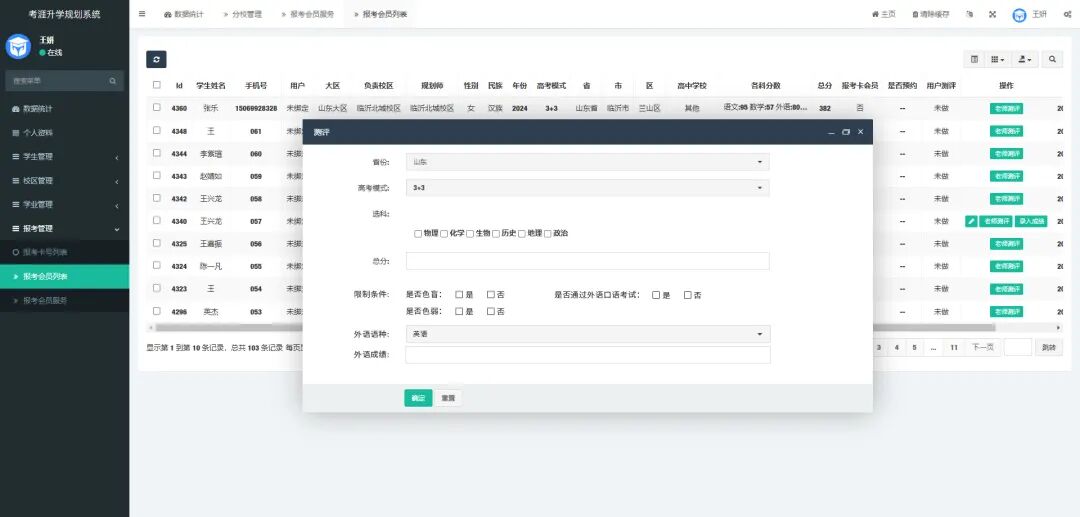Open 个人资料 in the sidebar
1080x517 pixels.
[x=65, y=133]
